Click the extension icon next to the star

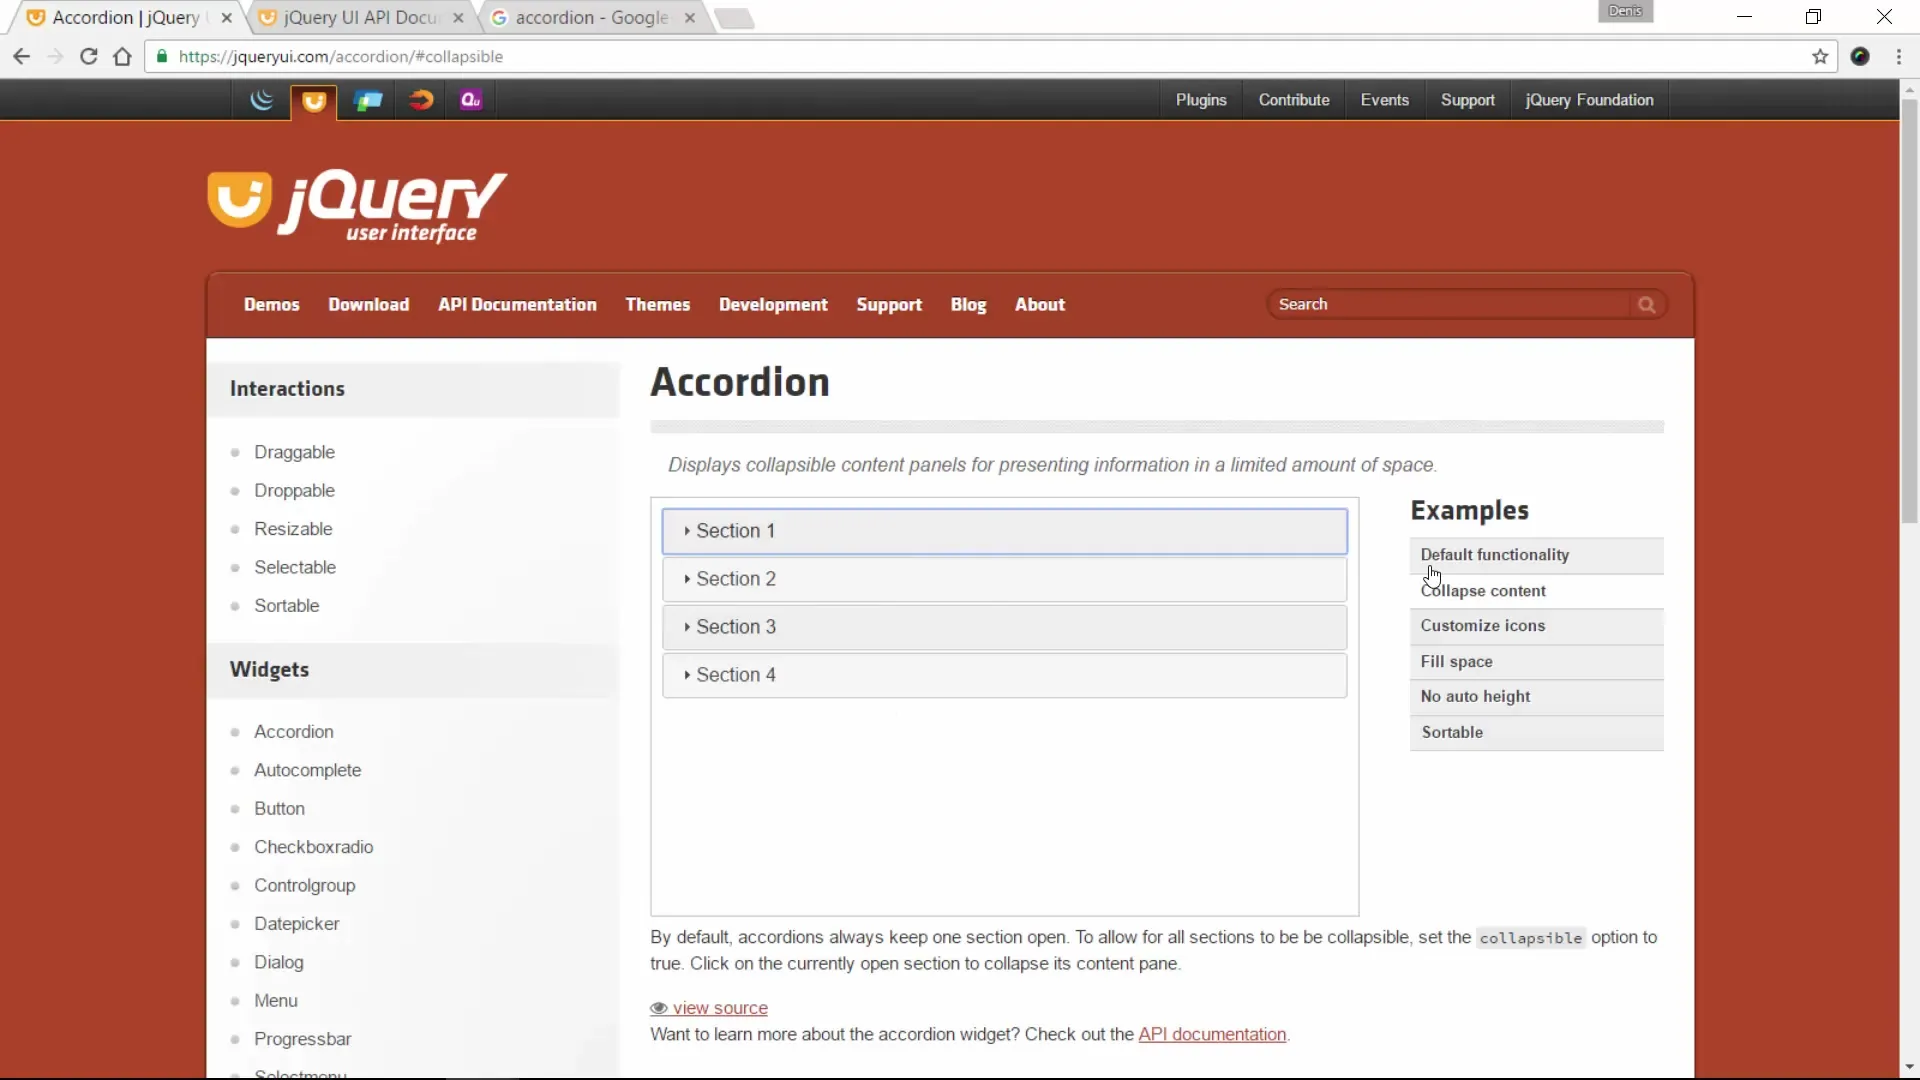click(1860, 57)
